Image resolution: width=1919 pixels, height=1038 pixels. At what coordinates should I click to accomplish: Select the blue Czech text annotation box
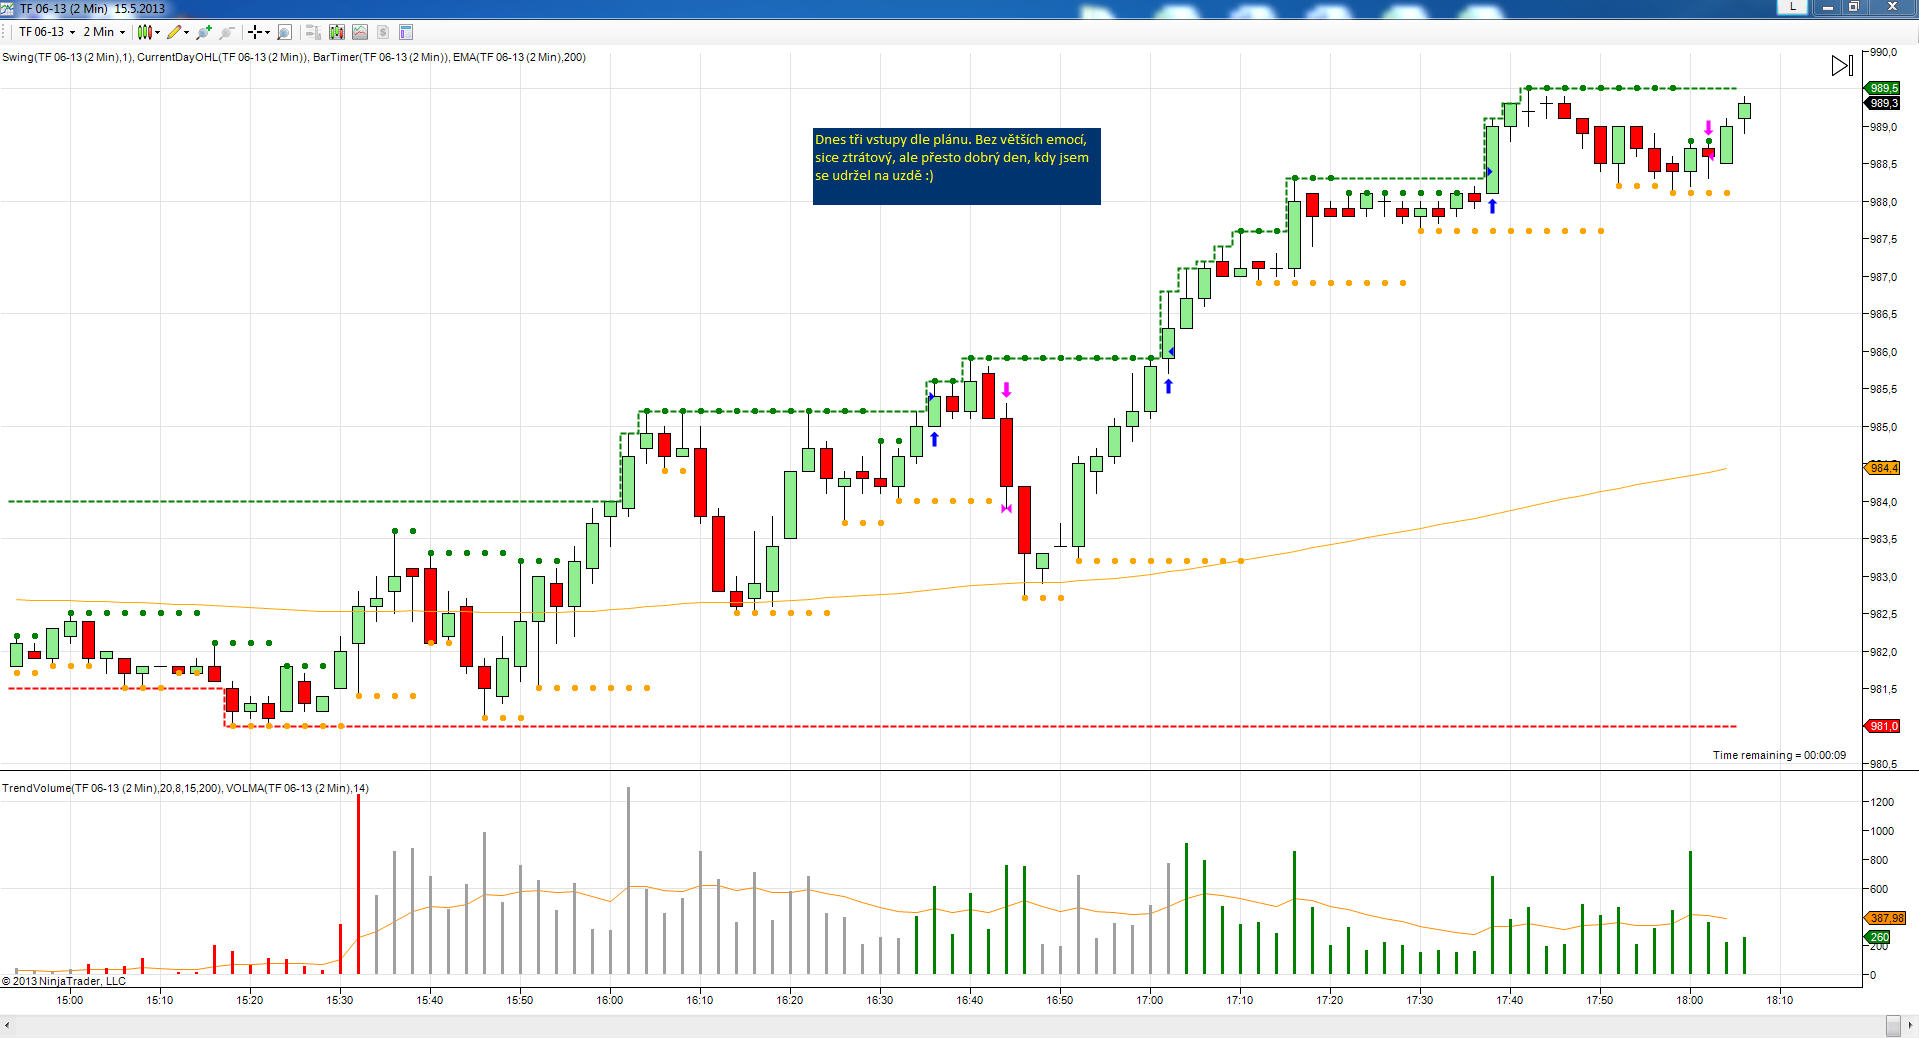click(956, 166)
